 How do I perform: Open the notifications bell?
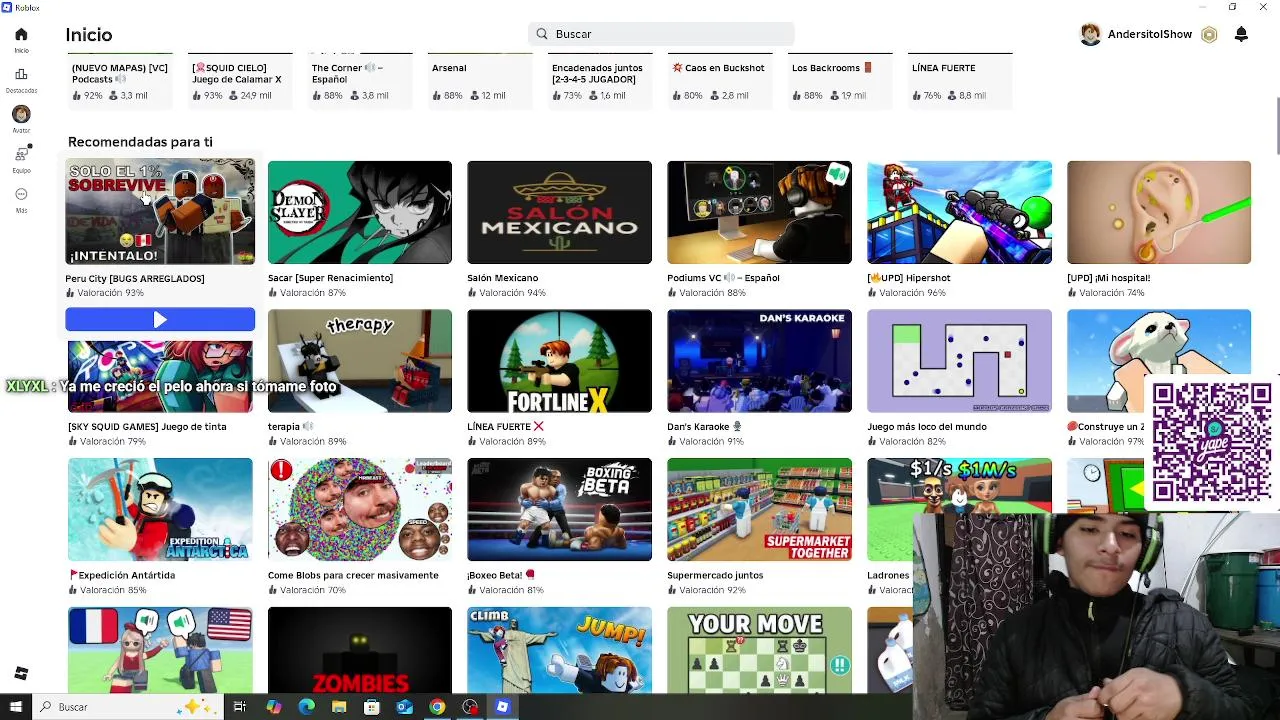[1241, 34]
